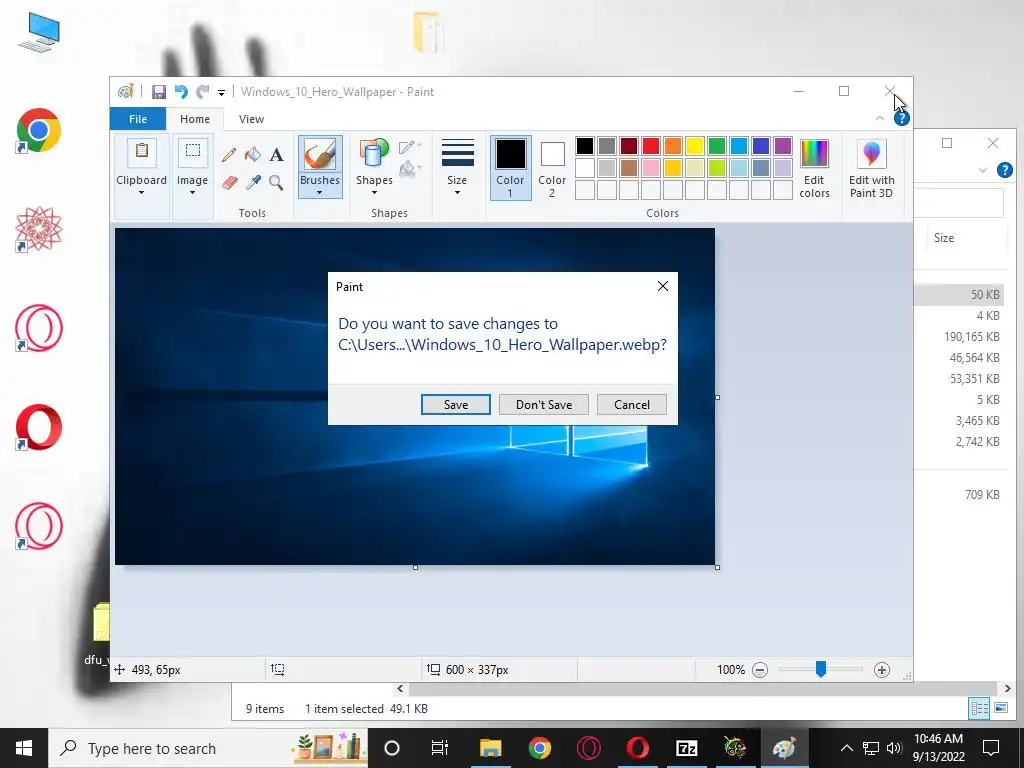This screenshot has height=768, width=1024.
Task: Click the Size column header in Explorer
Action: (967, 238)
